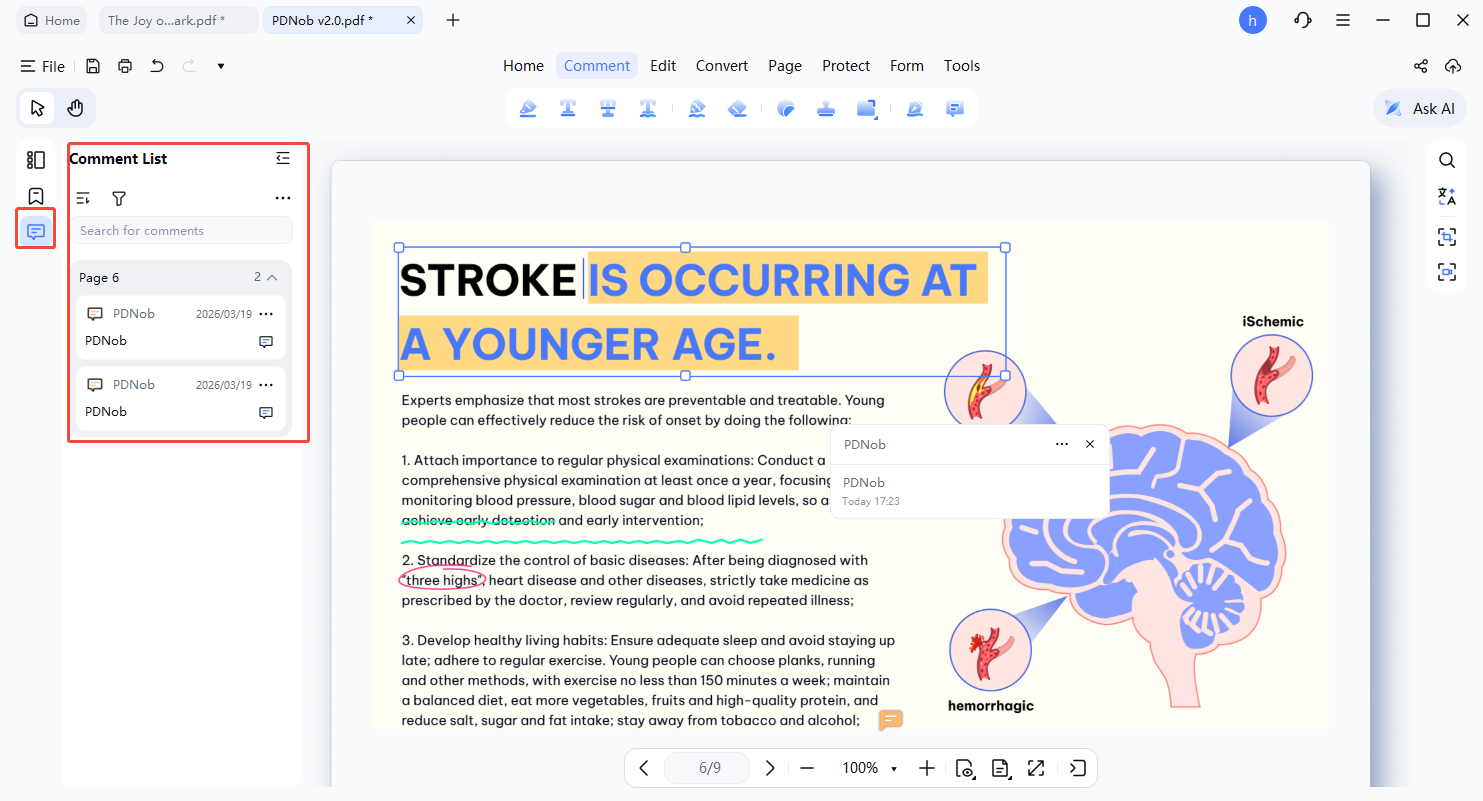Open the zoom level 100% dropdown

coord(893,769)
